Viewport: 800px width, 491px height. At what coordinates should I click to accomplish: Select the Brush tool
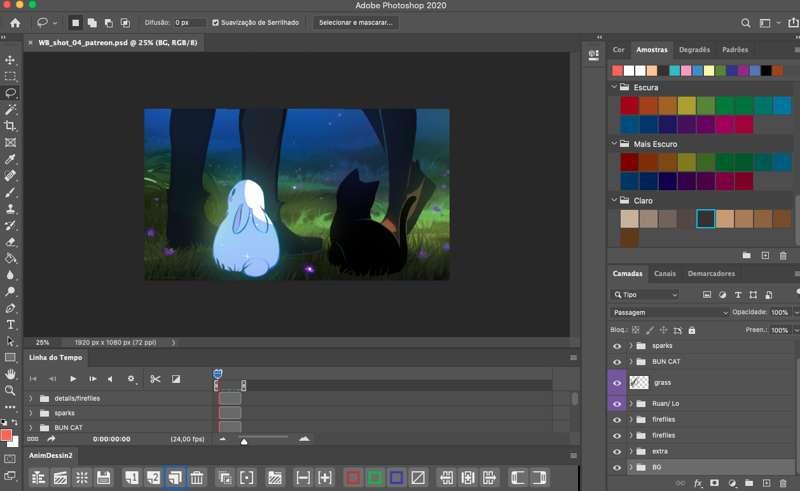(10, 192)
